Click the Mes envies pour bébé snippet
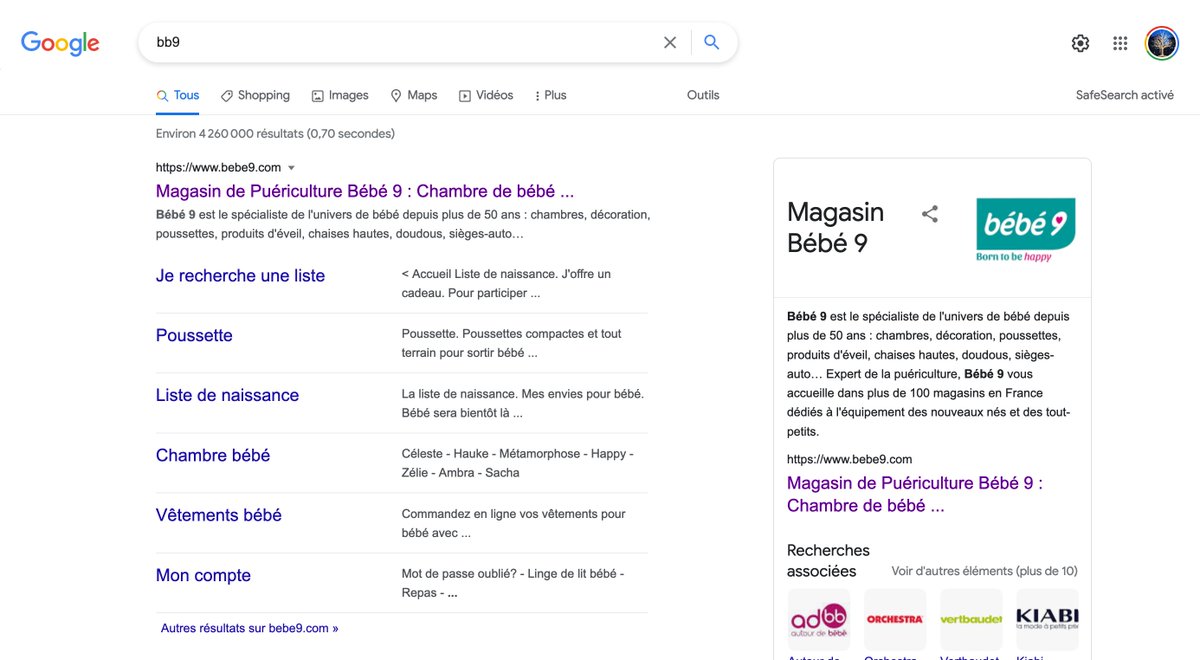 (522, 403)
